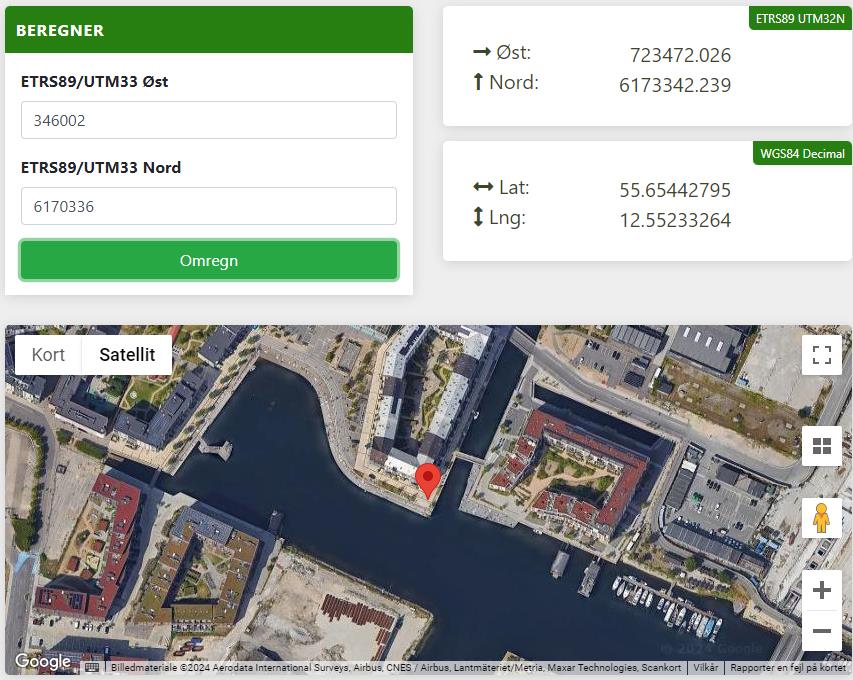Switch map to Satellit view
Image resolution: width=853 pixels, height=680 pixels.
[x=127, y=355]
